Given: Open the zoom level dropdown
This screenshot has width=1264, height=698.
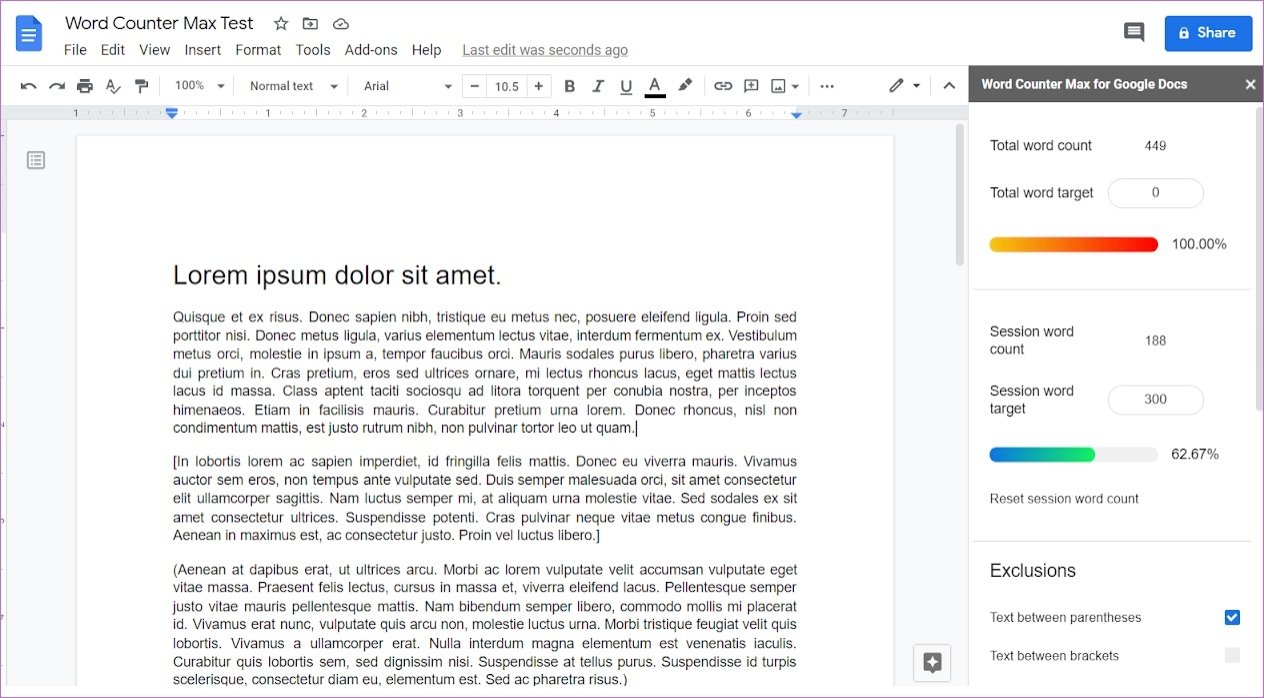Looking at the screenshot, I should click(x=200, y=86).
